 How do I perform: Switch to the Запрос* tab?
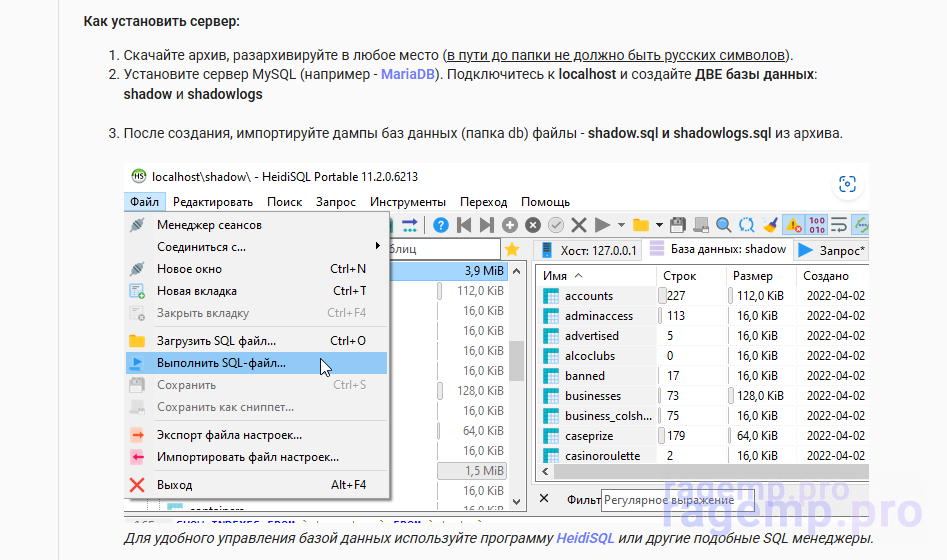coord(832,250)
